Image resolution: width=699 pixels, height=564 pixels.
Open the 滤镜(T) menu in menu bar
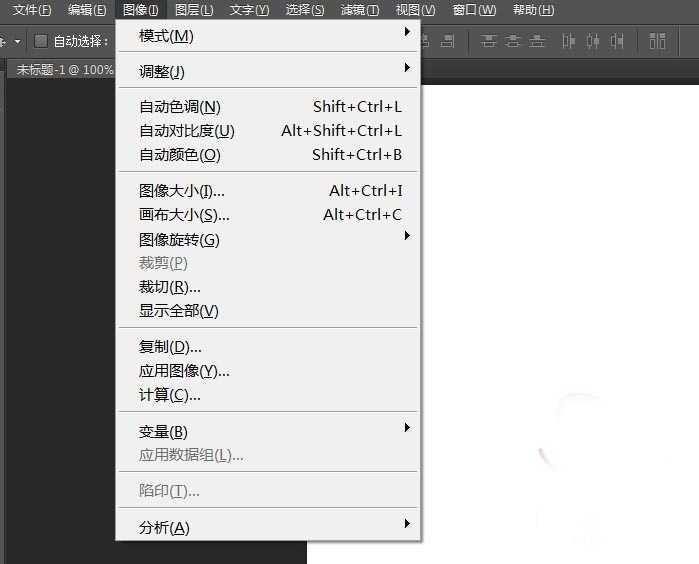click(x=359, y=10)
